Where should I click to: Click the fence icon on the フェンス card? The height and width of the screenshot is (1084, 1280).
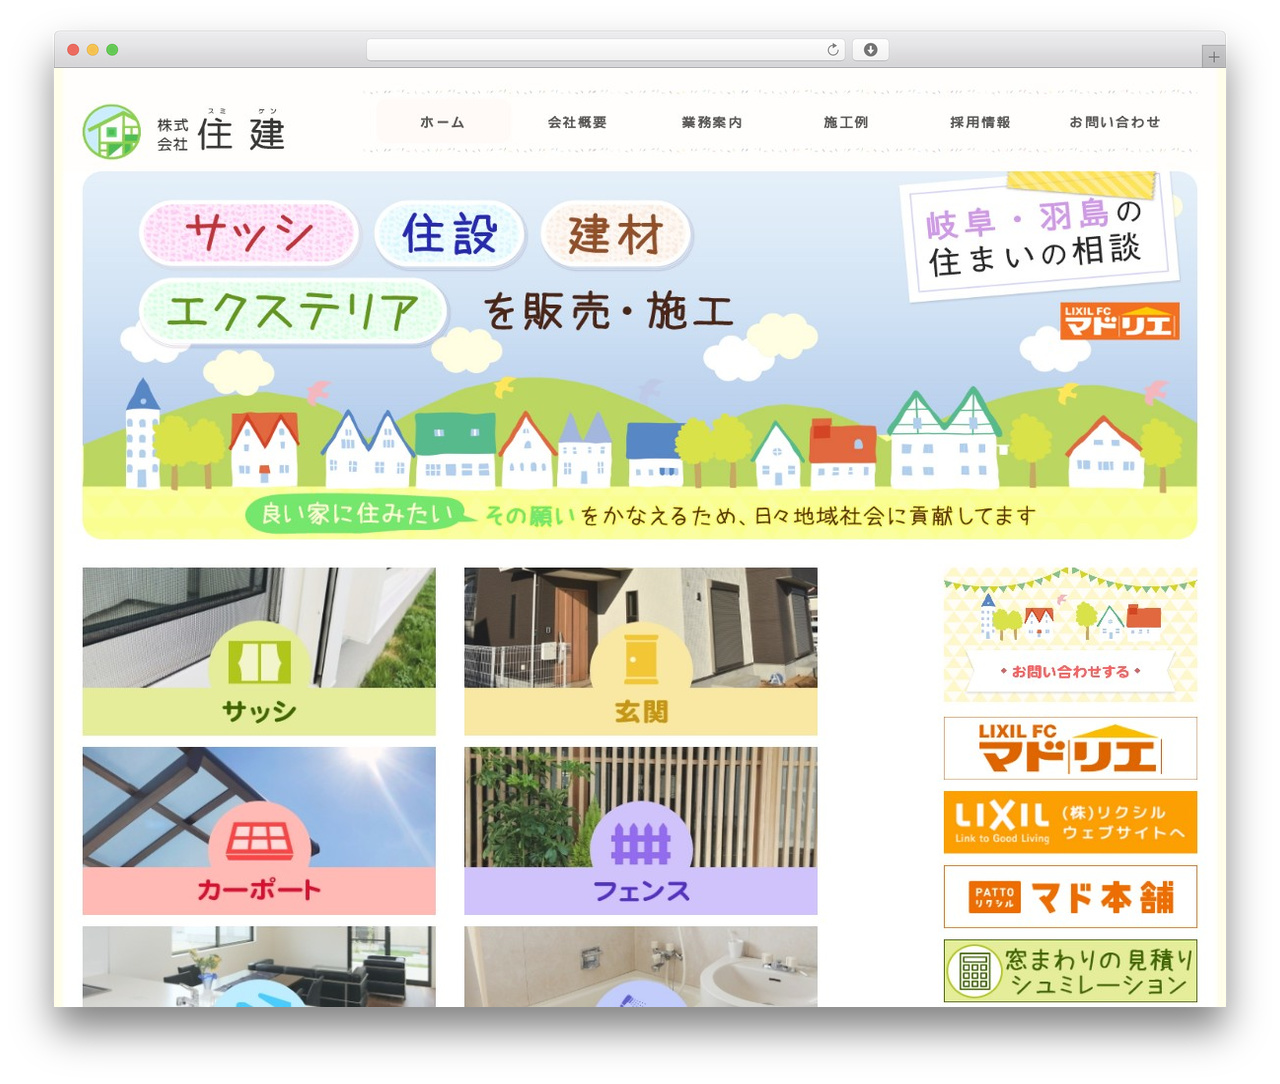641,843
